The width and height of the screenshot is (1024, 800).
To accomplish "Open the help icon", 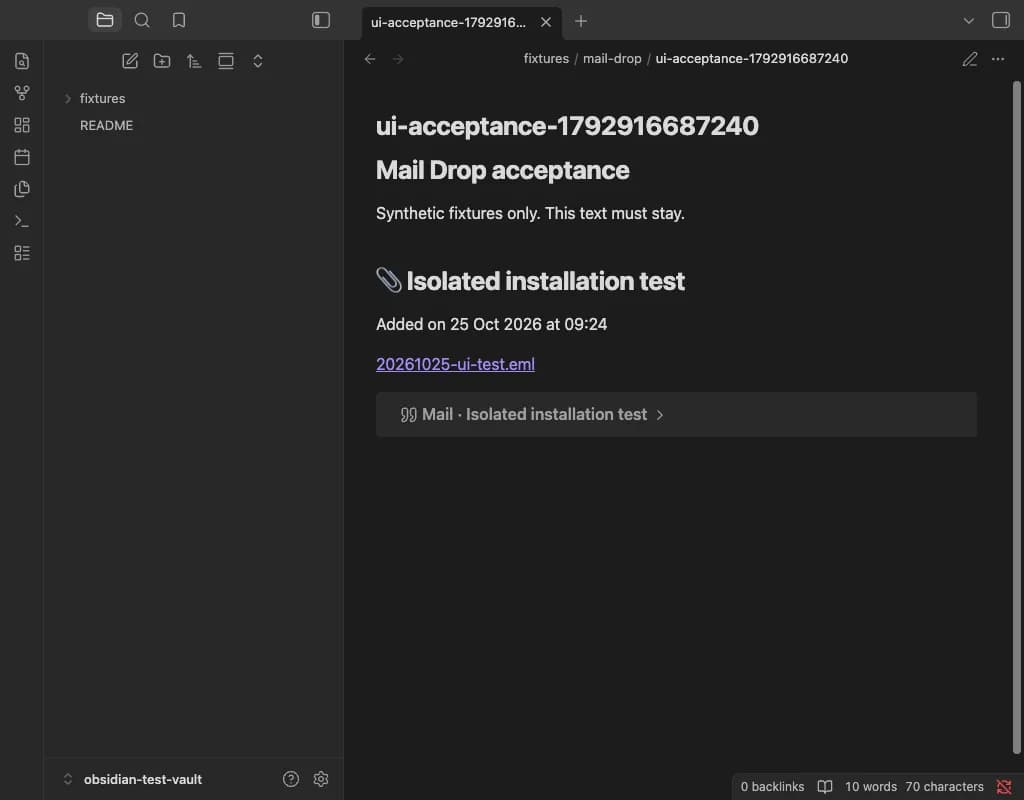I will [291, 779].
